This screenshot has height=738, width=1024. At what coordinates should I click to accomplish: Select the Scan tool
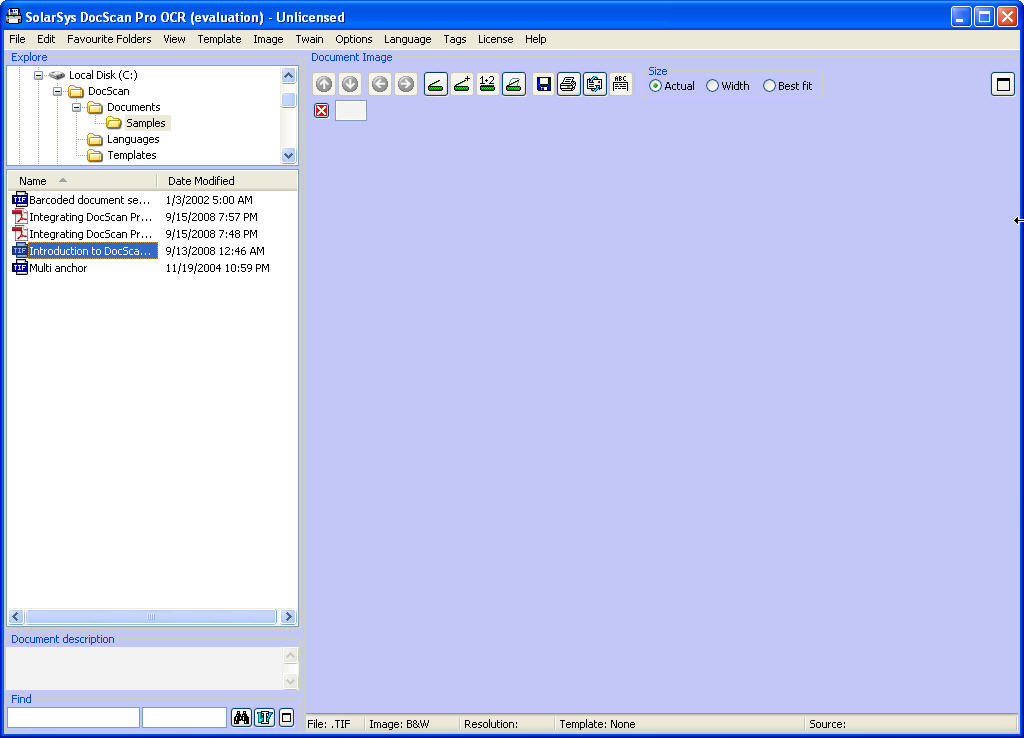click(435, 84)
